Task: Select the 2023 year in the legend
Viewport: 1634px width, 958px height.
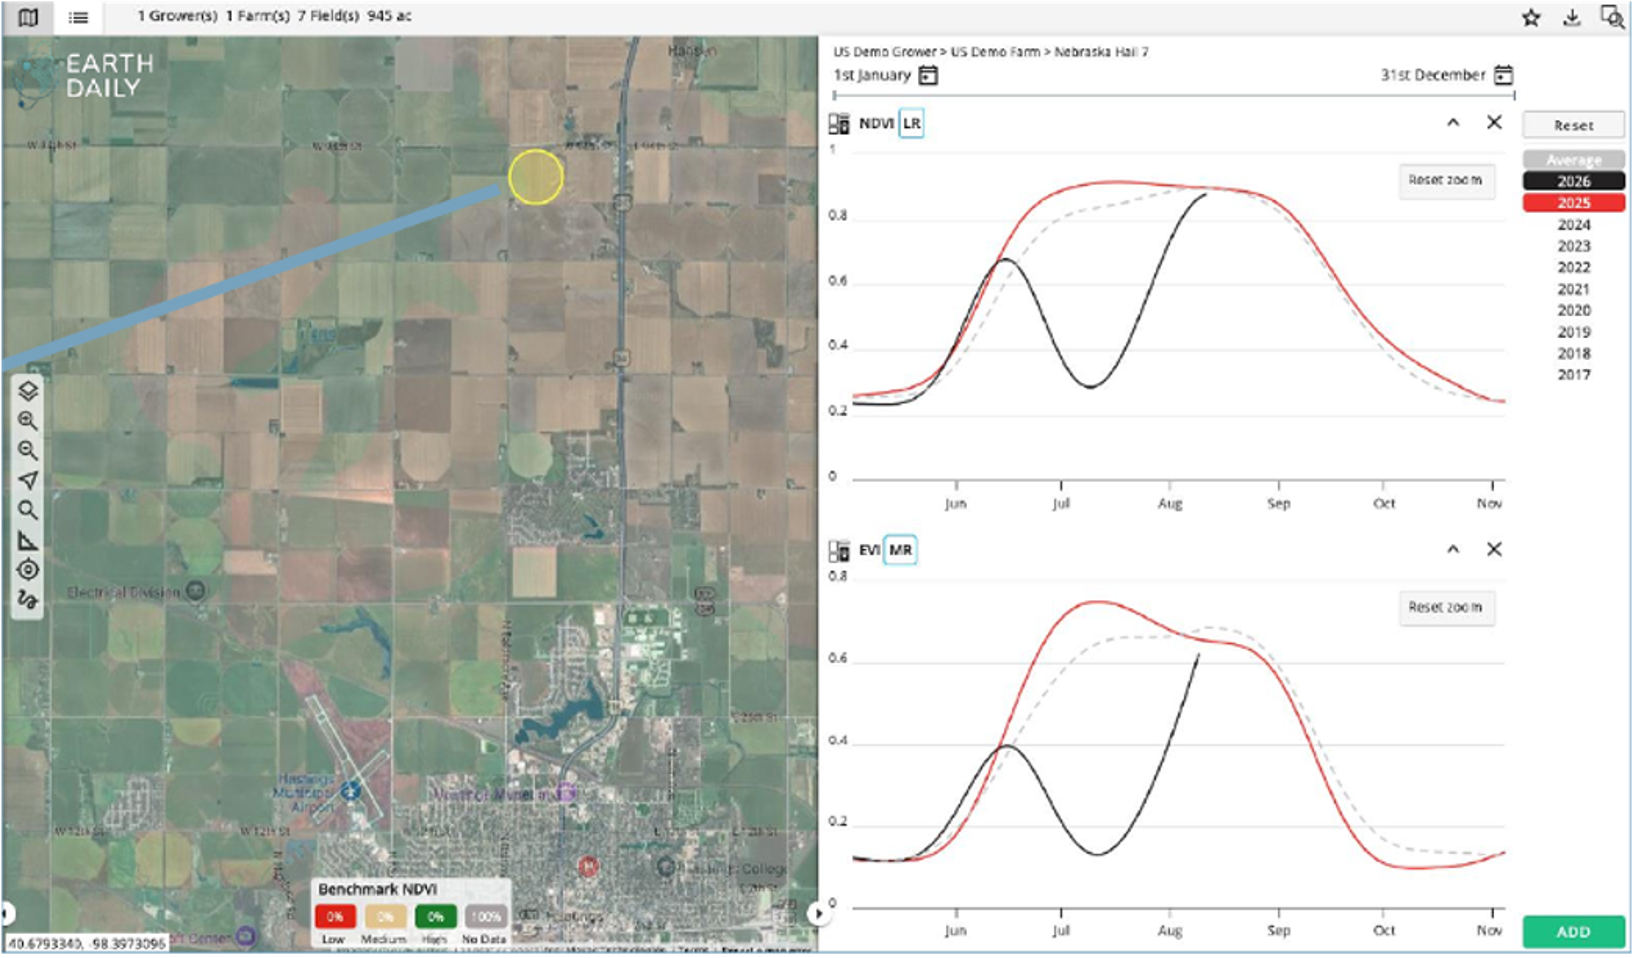Action: point(1573,246)
